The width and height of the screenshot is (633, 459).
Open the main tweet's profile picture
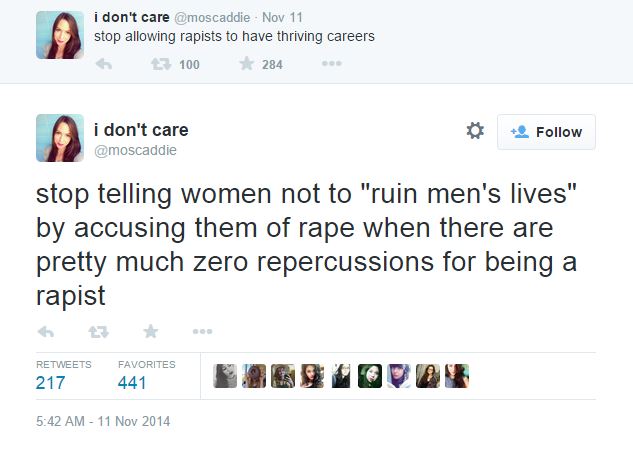[x=60, y=138]
